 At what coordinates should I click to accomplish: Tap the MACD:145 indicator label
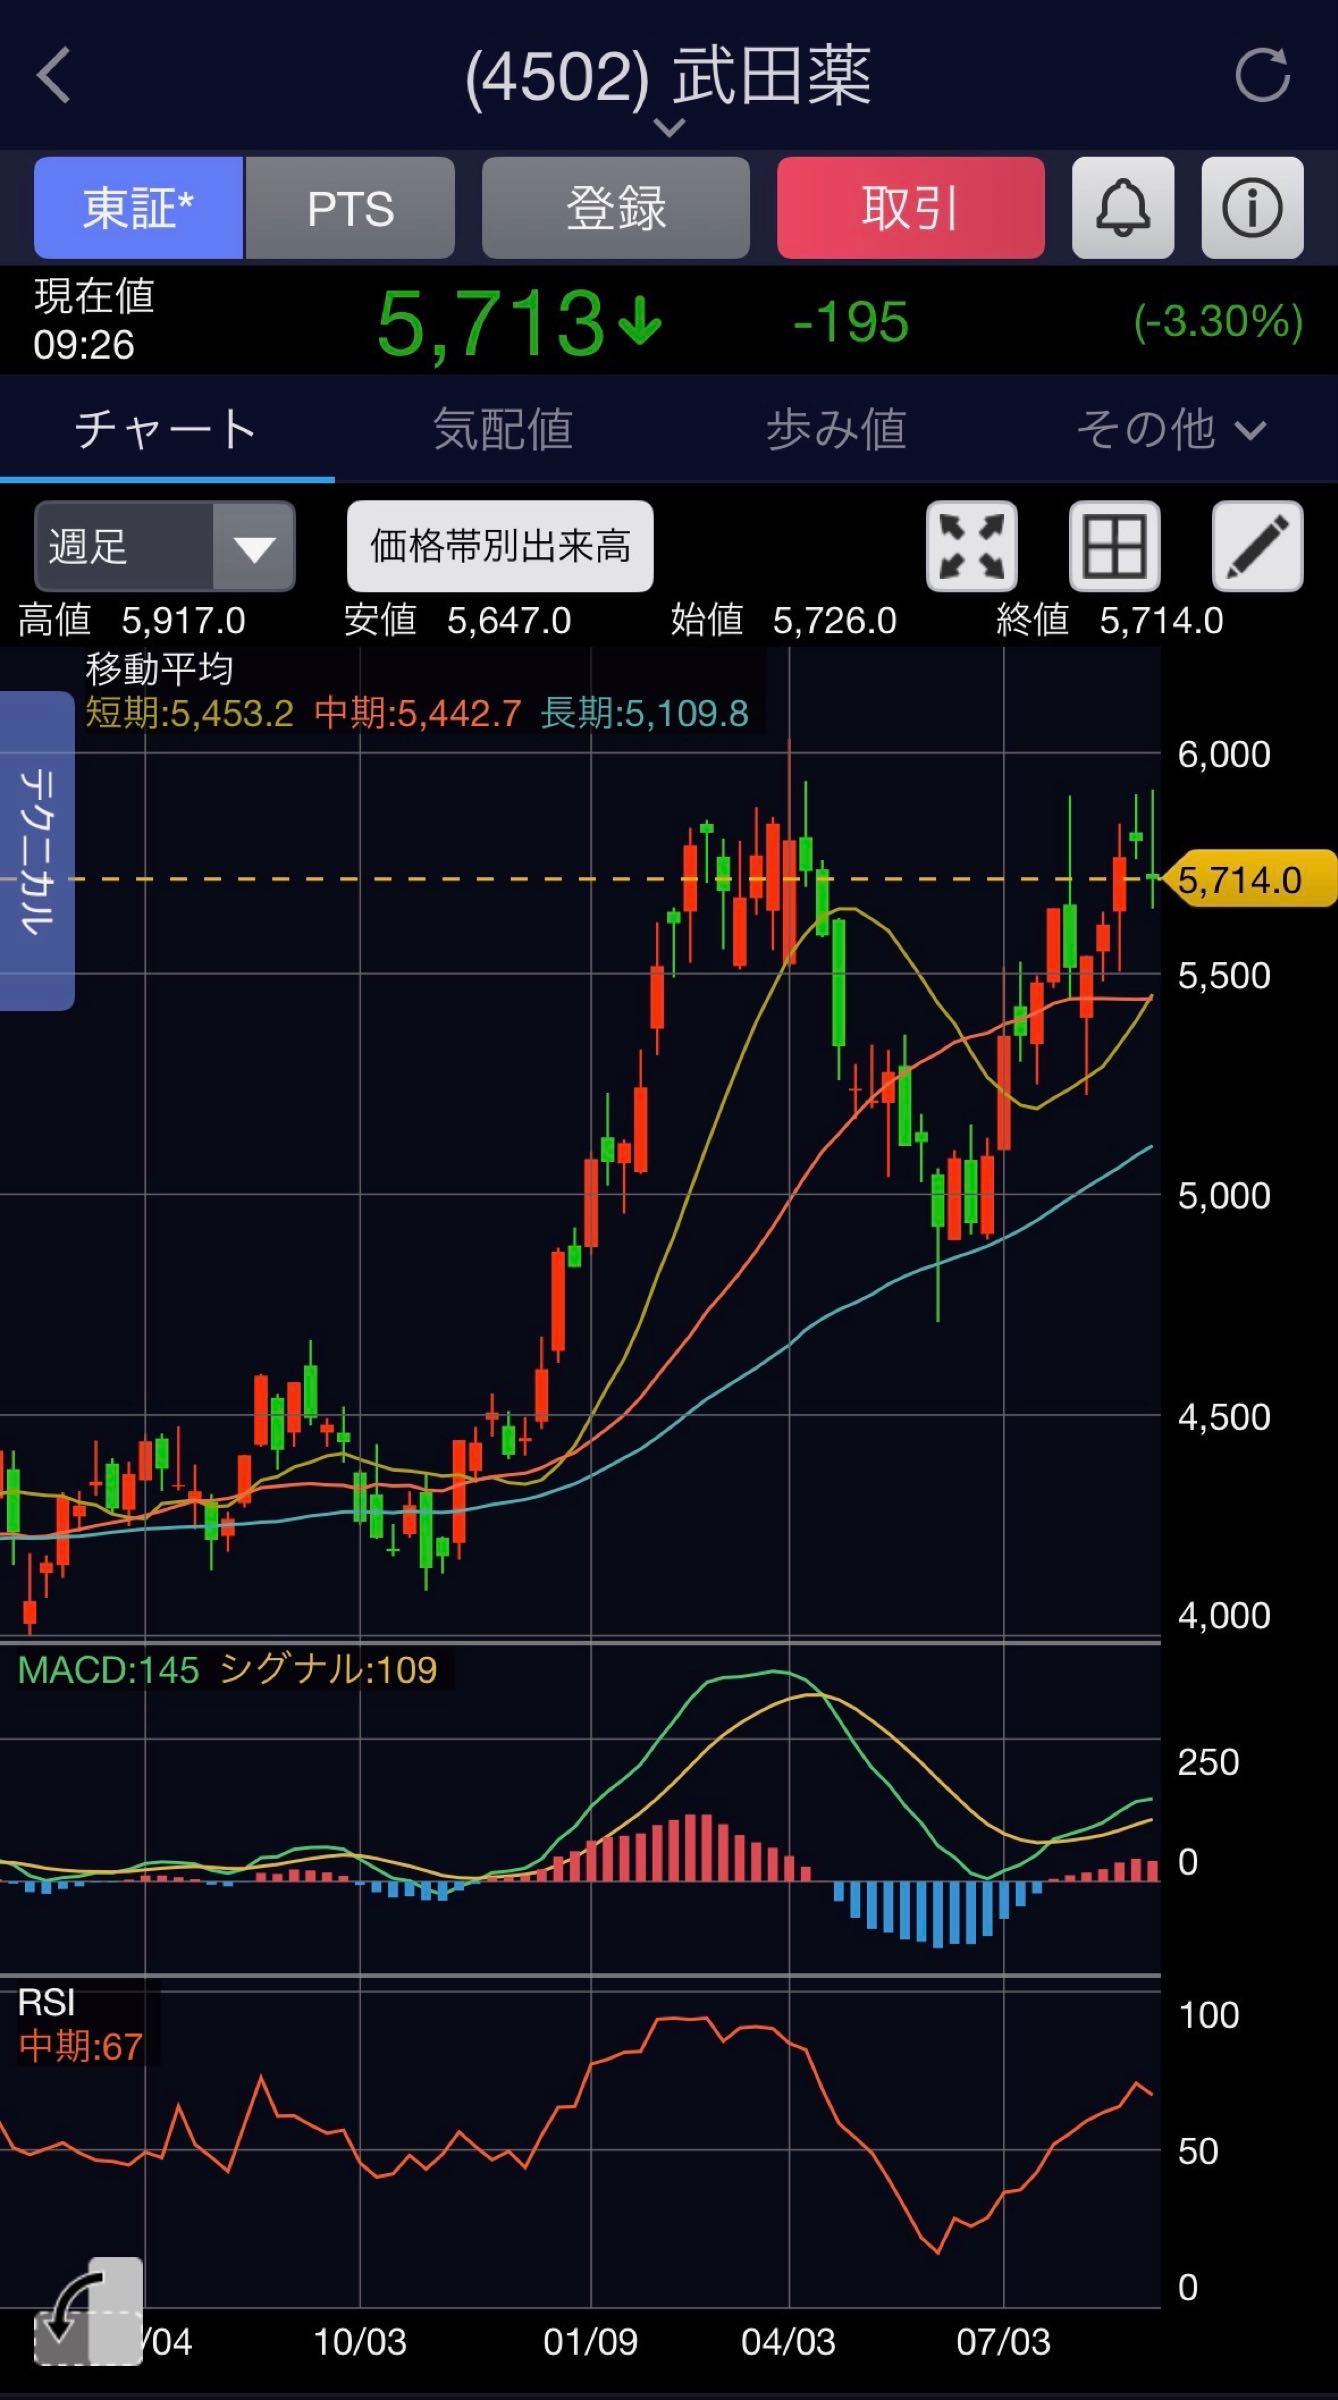tap(109, 1670)
